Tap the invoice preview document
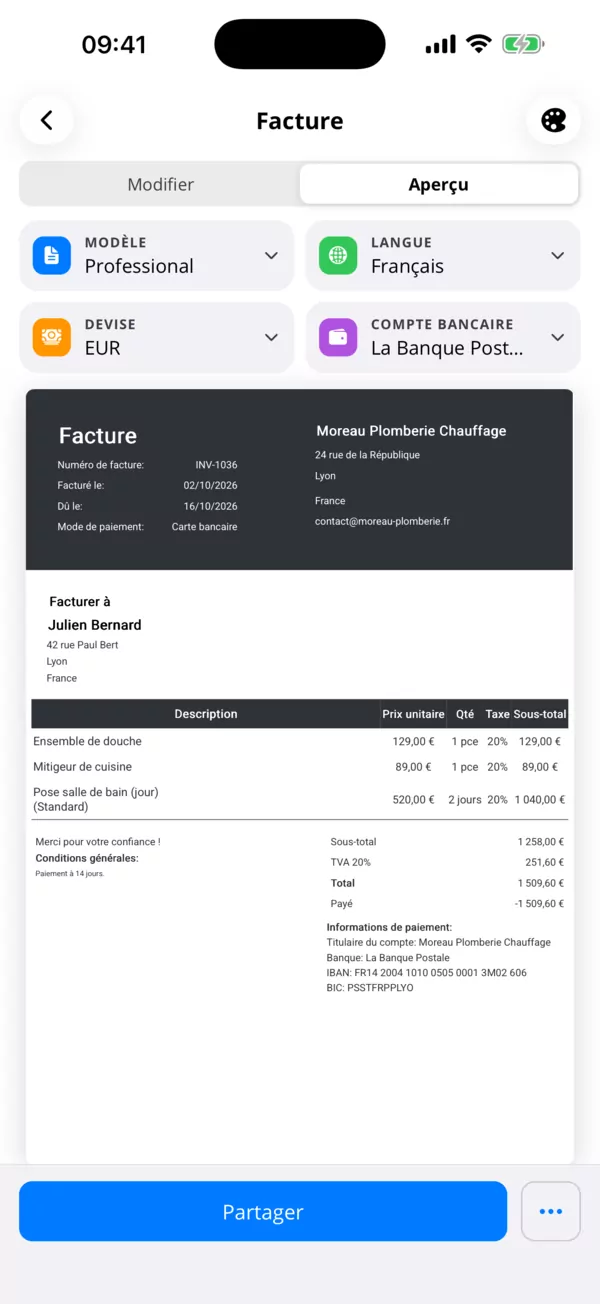600x1304 pixels. [300, 776]
